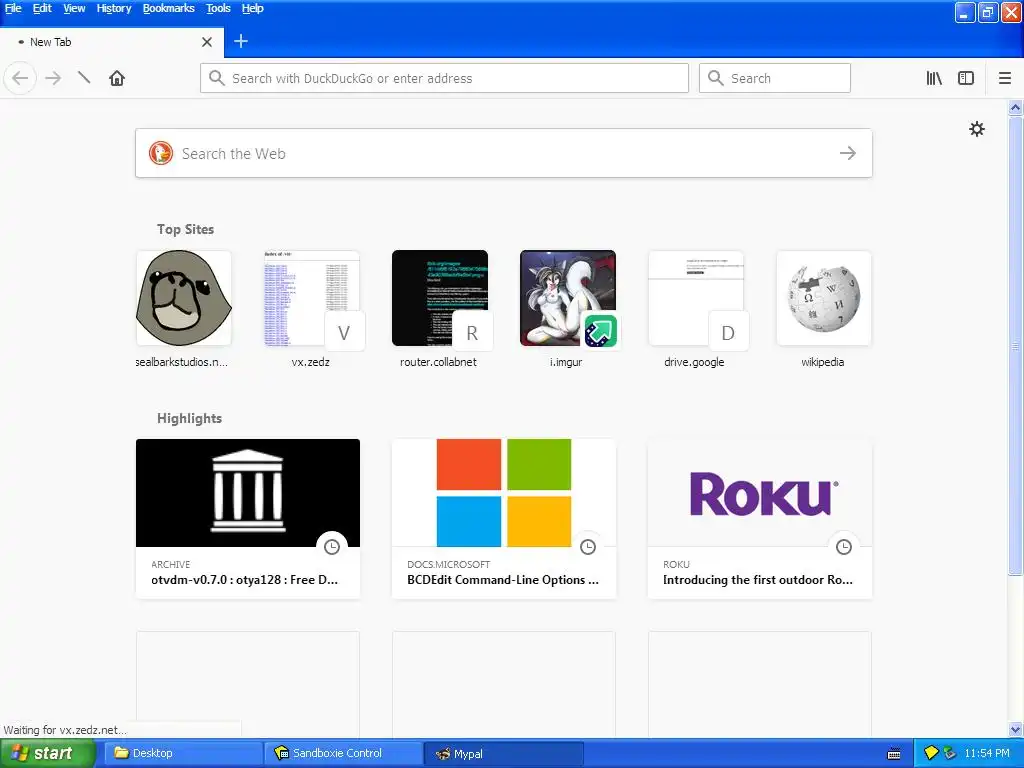The height and width of the screenshot is (768, 1024).
Task: Click the yellow Sandboxie tray icon
Action: (x=932, y=753)
